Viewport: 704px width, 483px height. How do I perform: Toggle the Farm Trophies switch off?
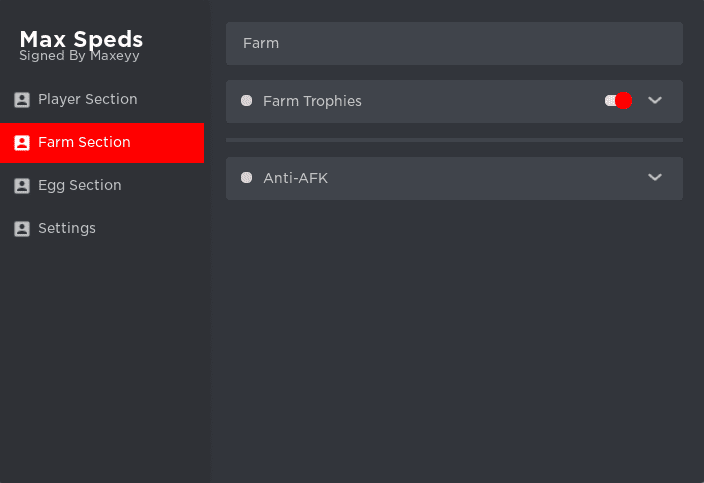point(618,101)
